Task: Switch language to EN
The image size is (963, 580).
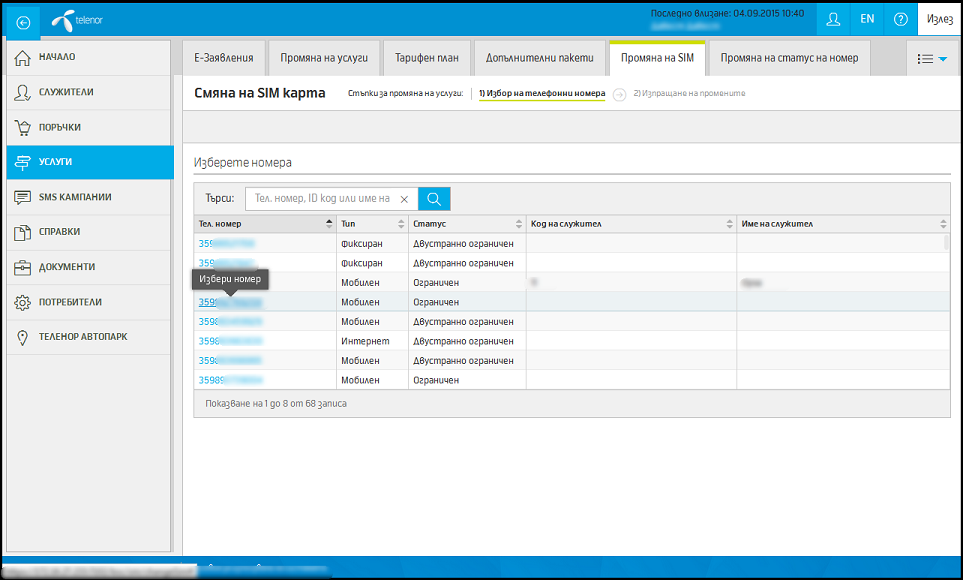Action: [x=867, y=19]
